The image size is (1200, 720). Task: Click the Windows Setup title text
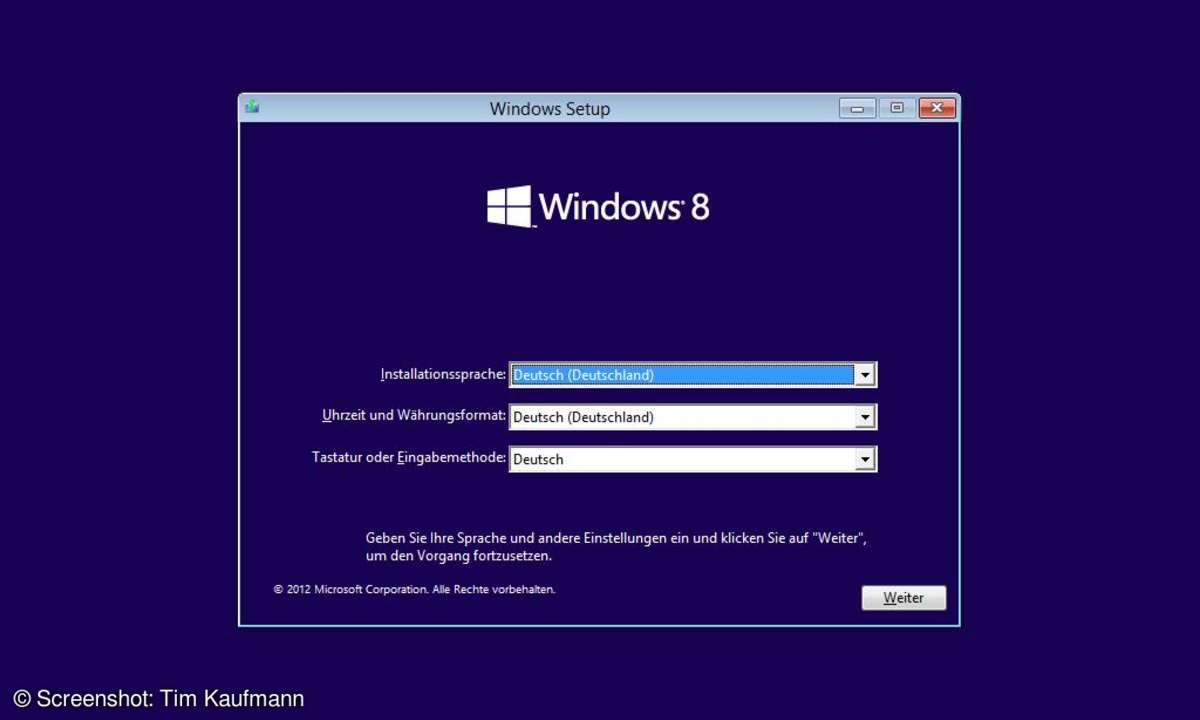[x=549, y=109]
